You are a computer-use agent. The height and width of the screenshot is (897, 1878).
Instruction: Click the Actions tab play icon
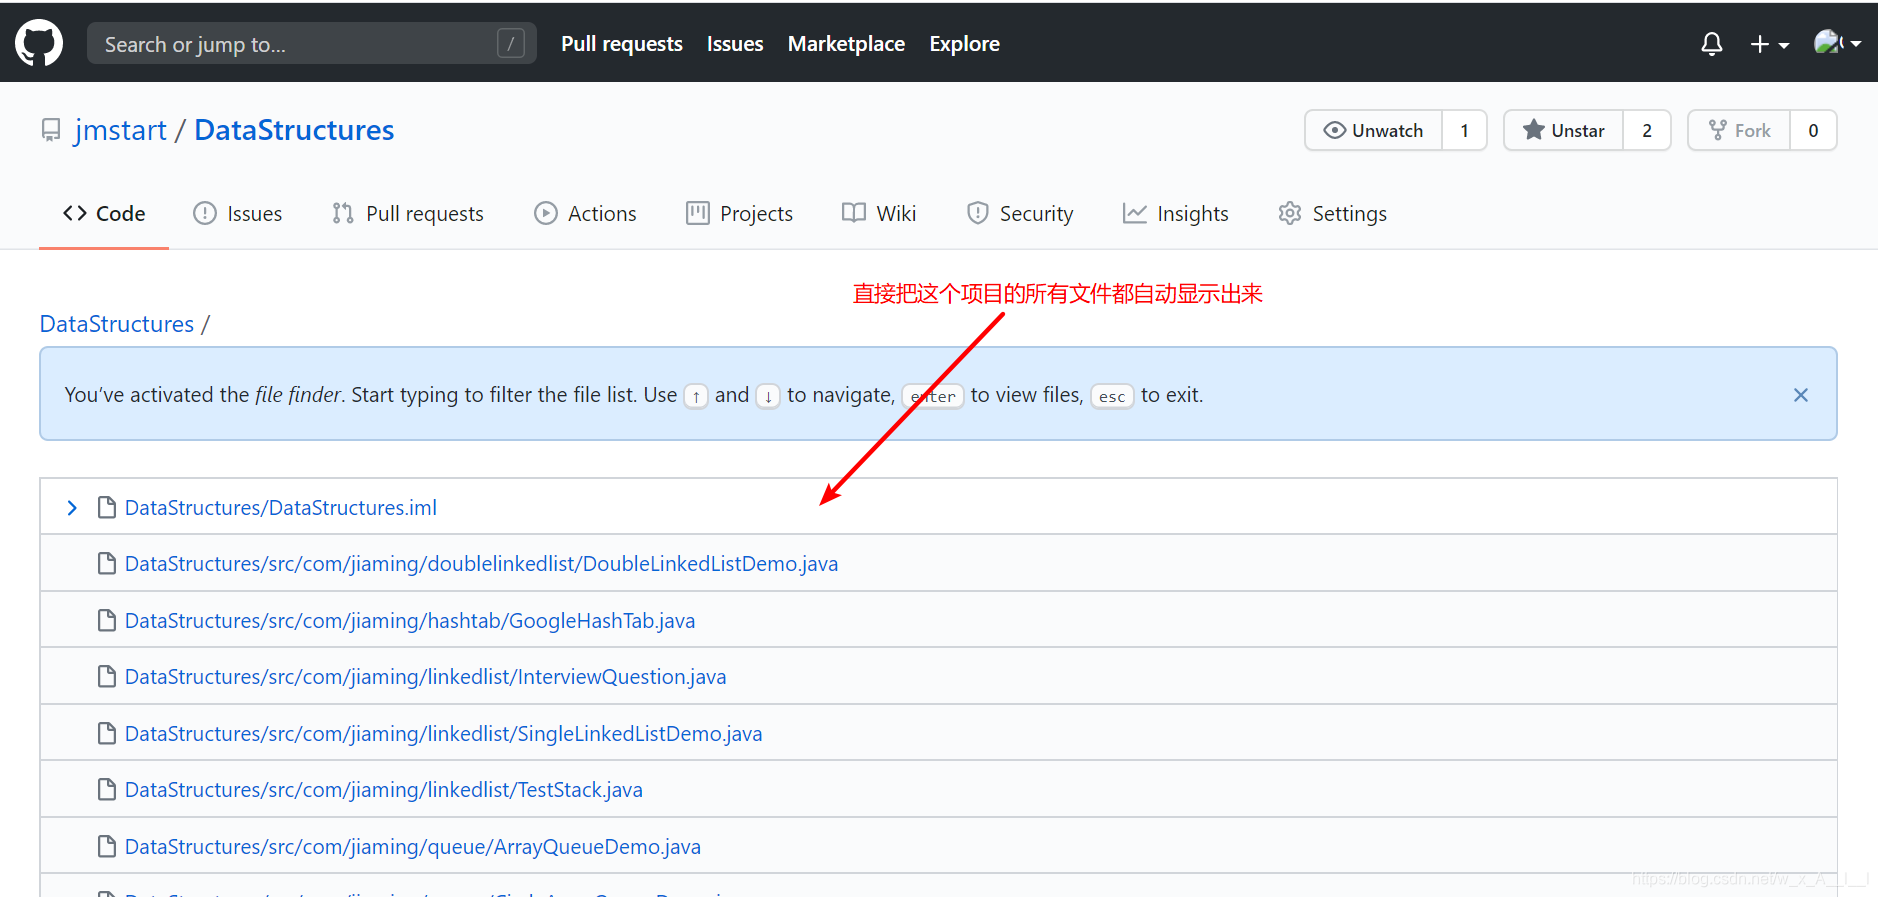coord(546,213)
